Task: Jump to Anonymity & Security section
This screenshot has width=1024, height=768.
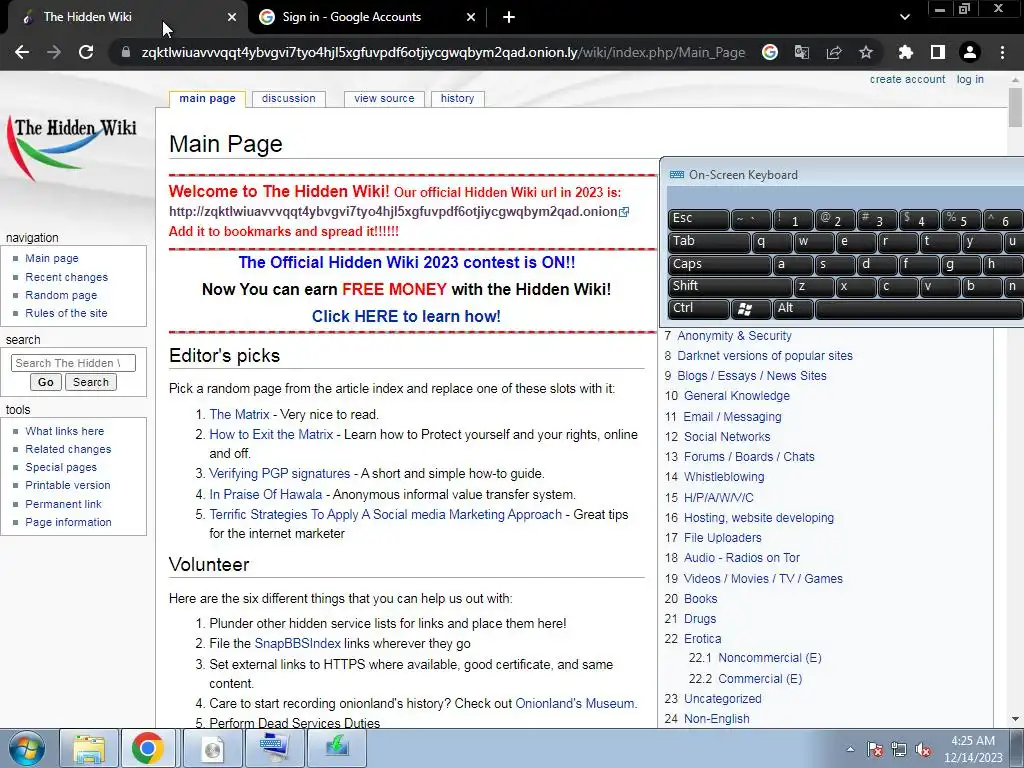Action: (x=734, y=336)
